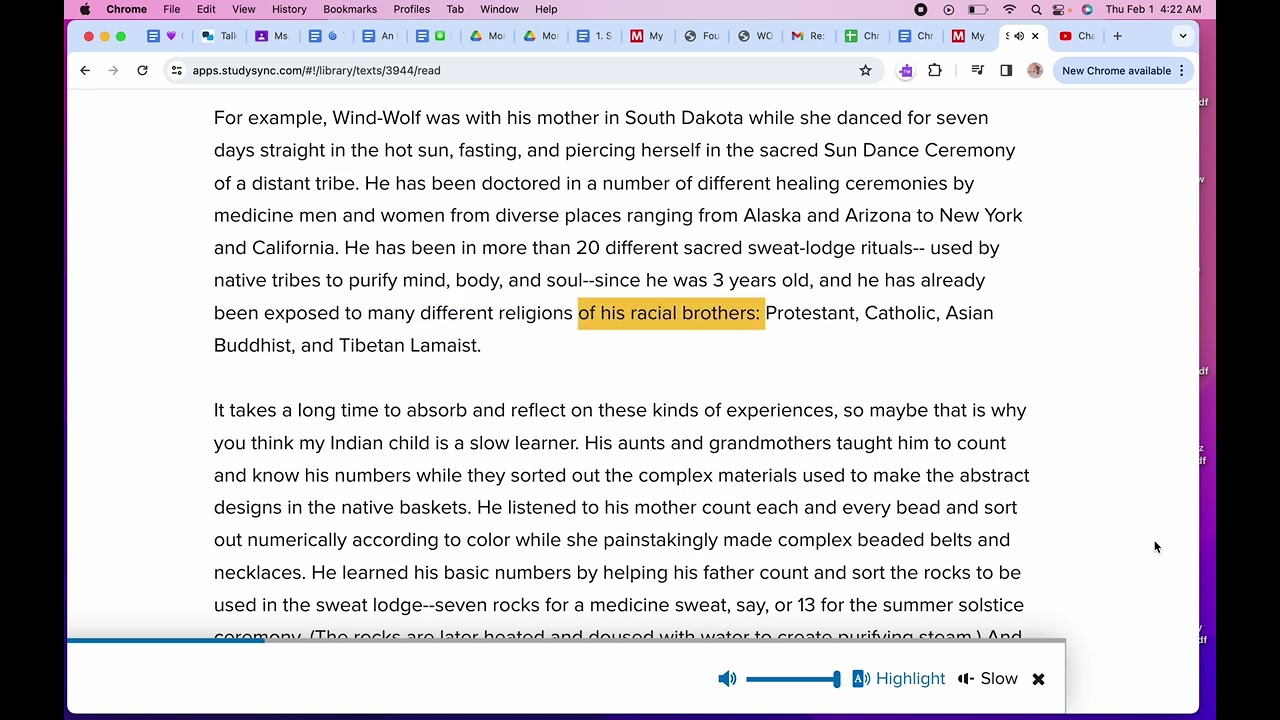
Task: Go back to the previous page
Action: [x=85, y=70]
